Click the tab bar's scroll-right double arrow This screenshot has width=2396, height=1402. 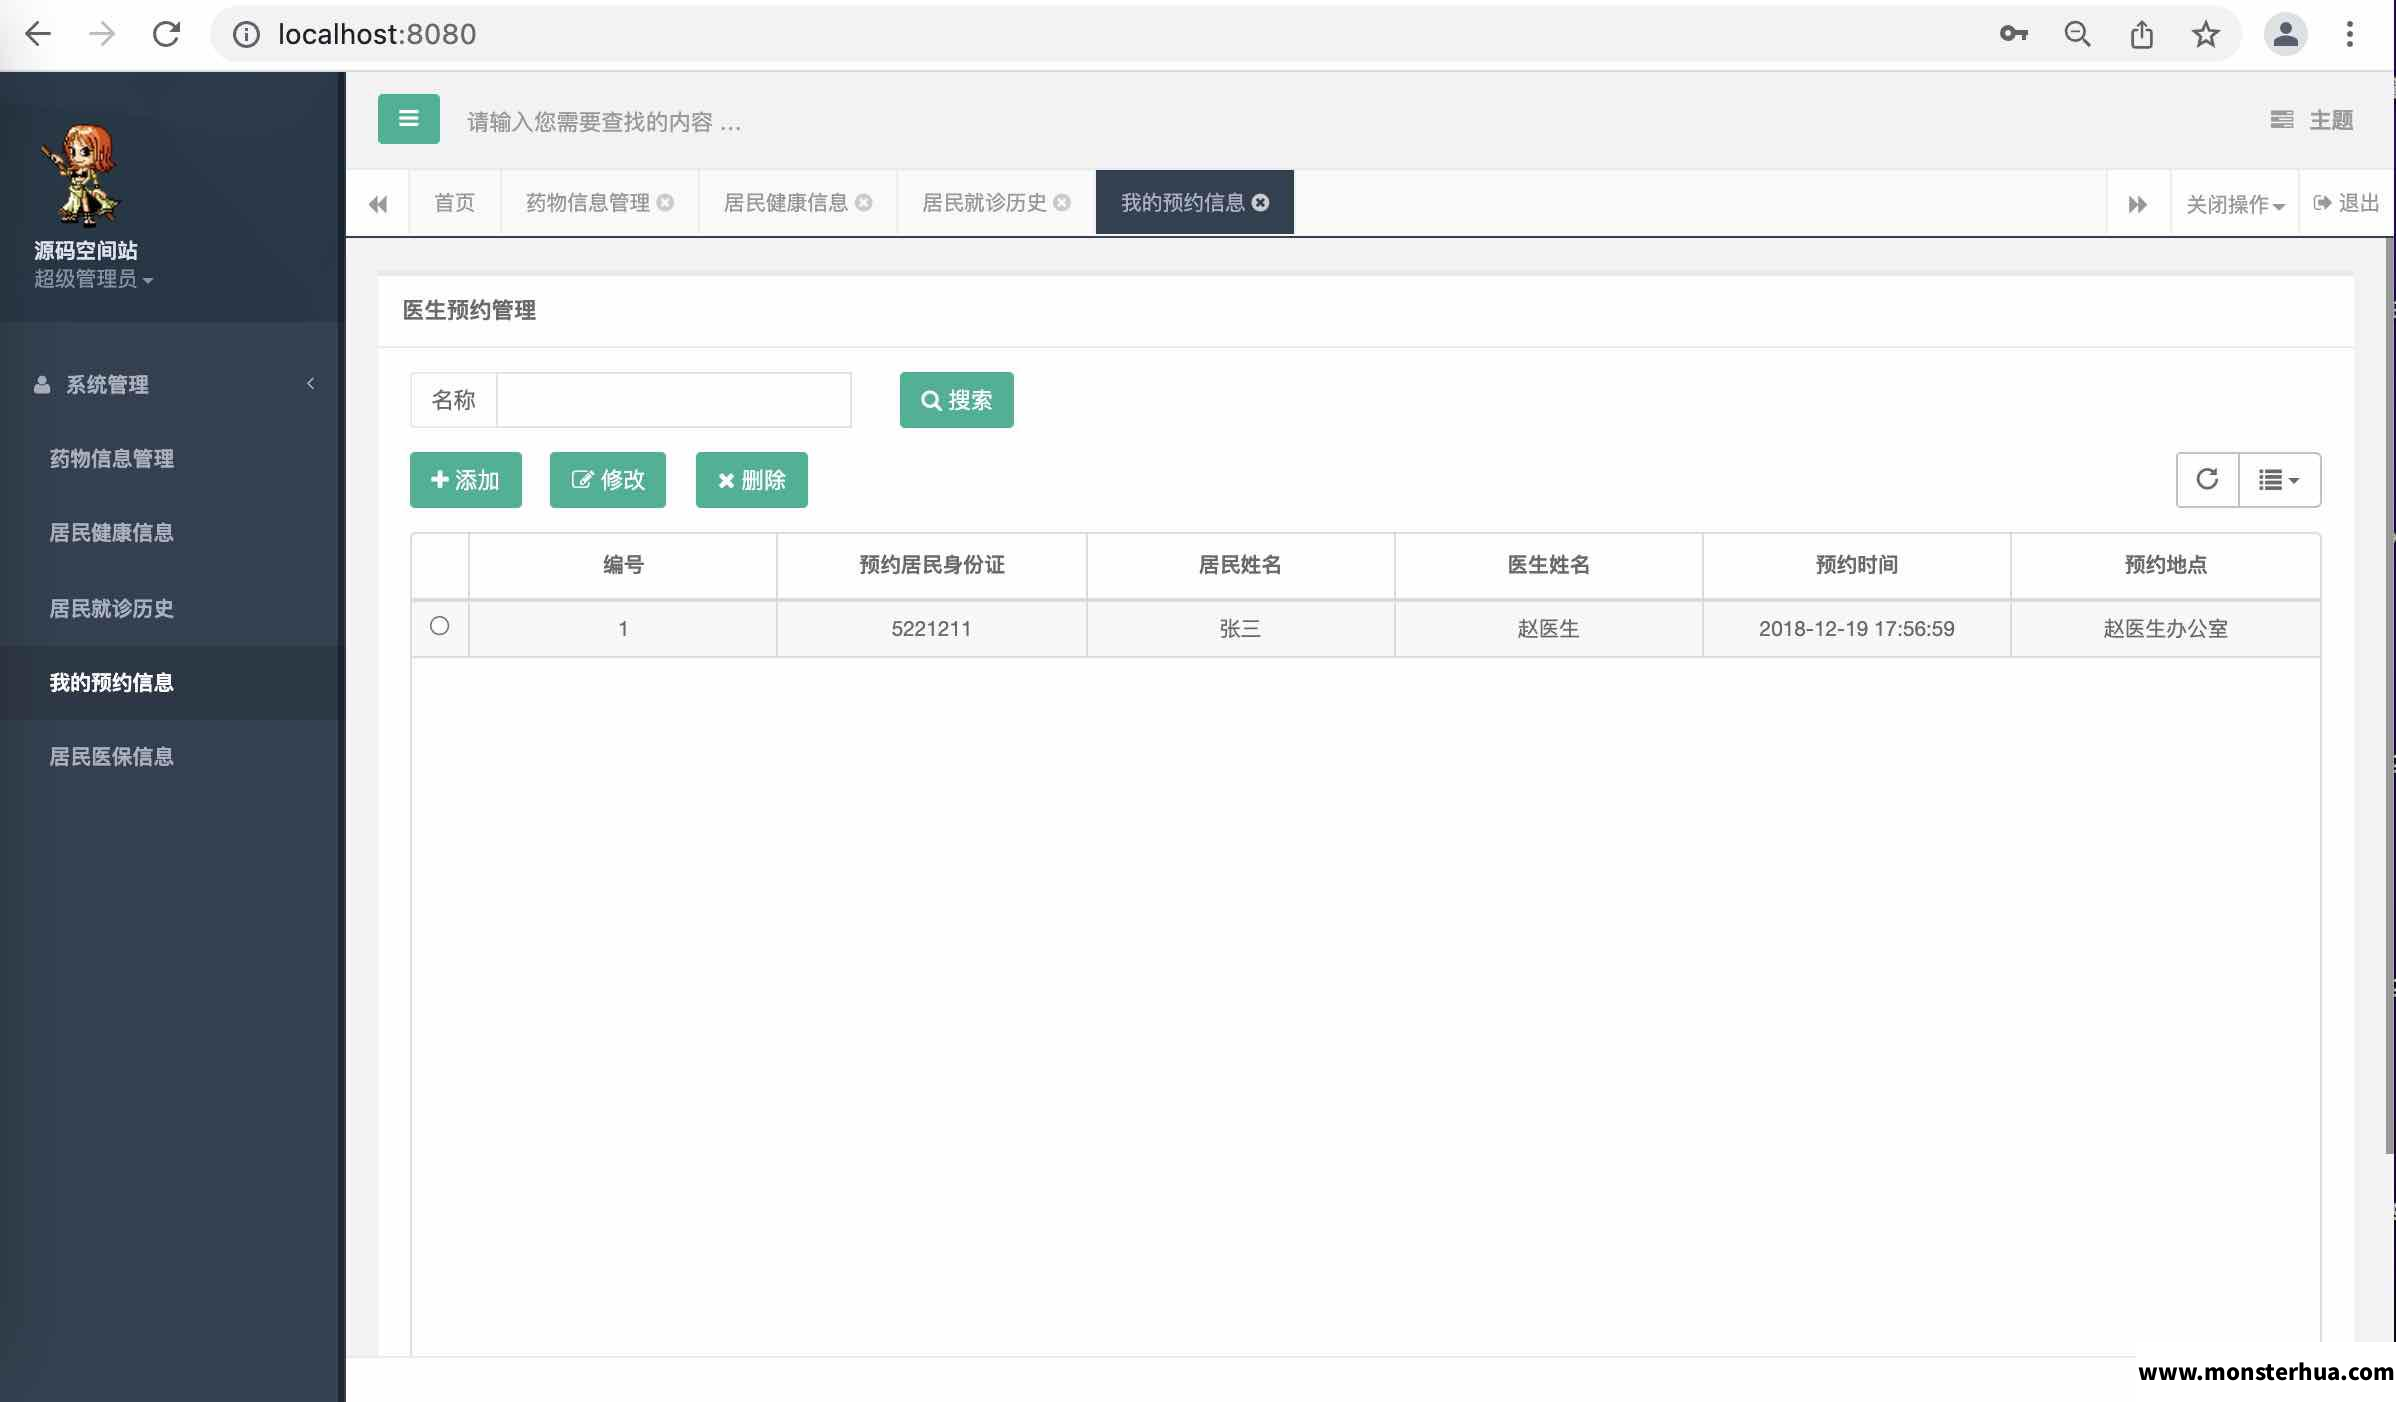2138,204
